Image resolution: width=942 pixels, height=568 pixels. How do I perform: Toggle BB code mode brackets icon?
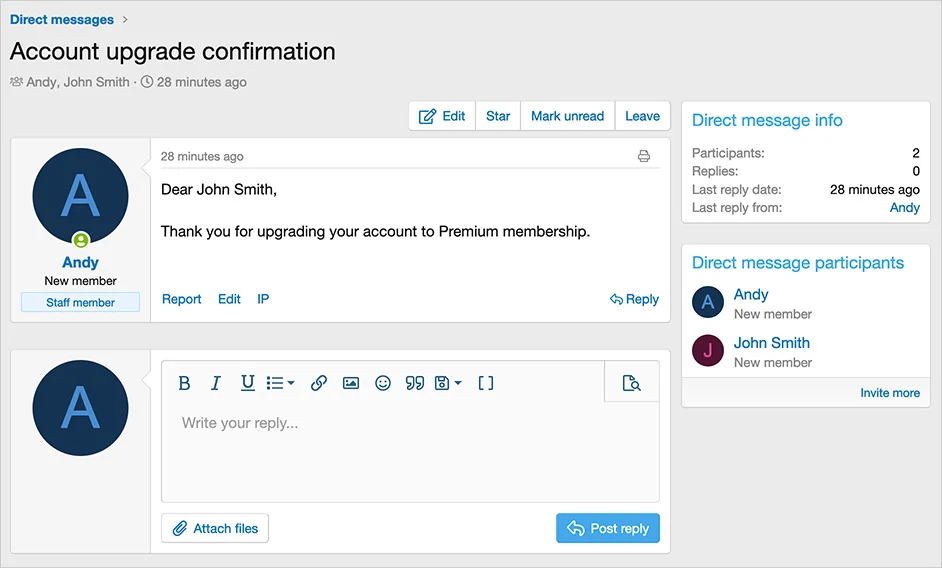(486, 383)
